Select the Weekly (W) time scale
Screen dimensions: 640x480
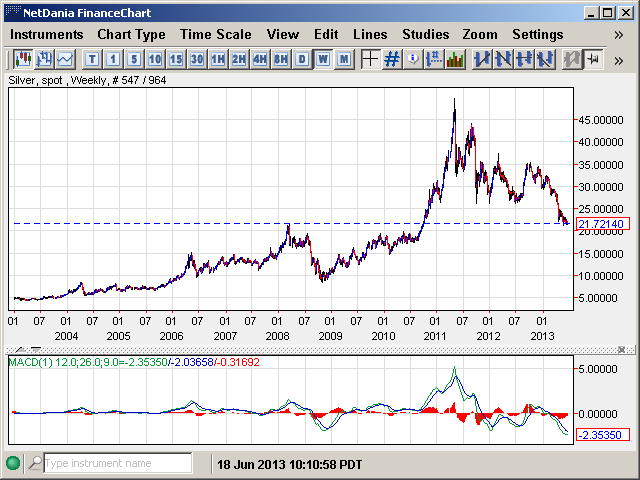point(323,59)
